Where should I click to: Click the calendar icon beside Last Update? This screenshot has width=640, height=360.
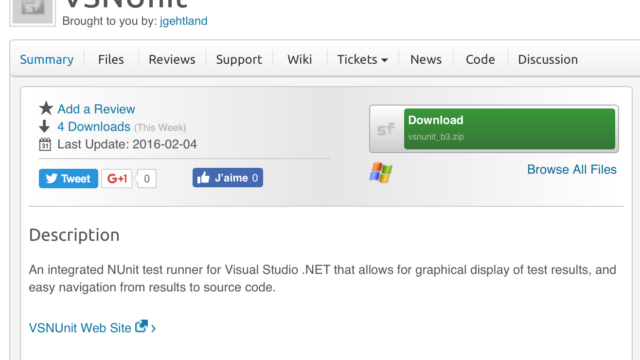click(45, 144)
